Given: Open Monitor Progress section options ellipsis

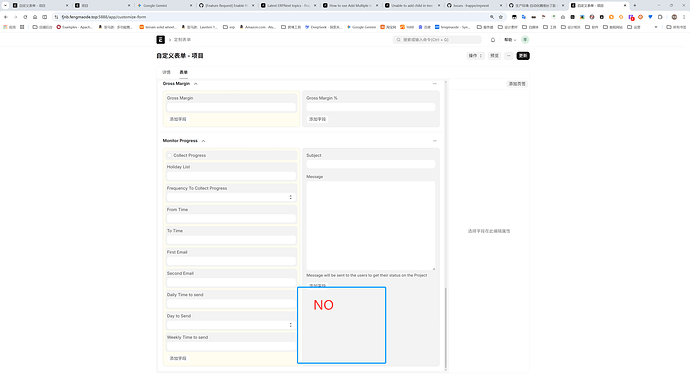Looking at the screenshot, I should [x=434, y=140].
